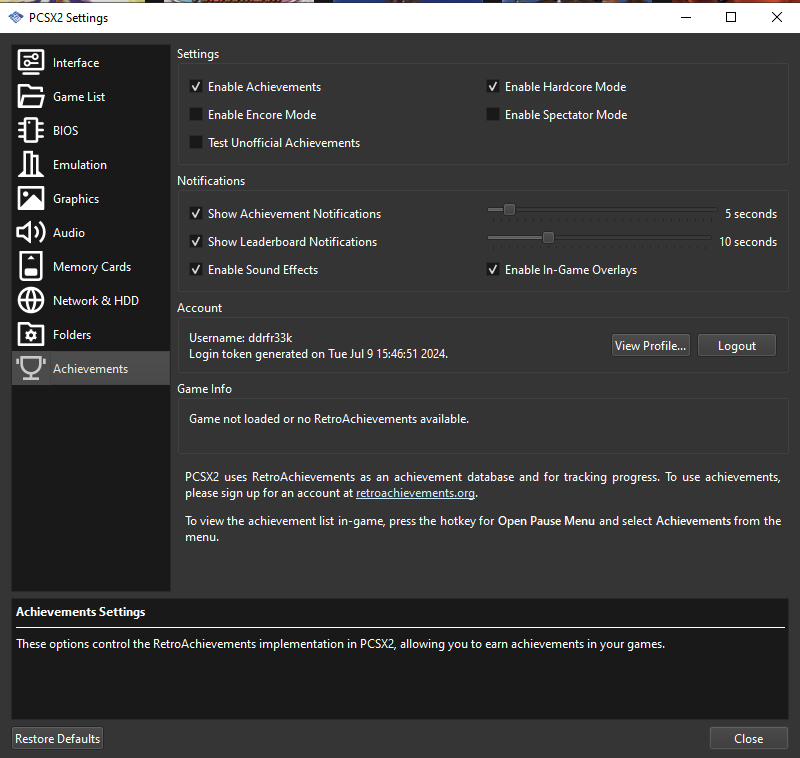Select Achievements category label
Viewport: 800px width, 758px height.
tap(90, 369)
